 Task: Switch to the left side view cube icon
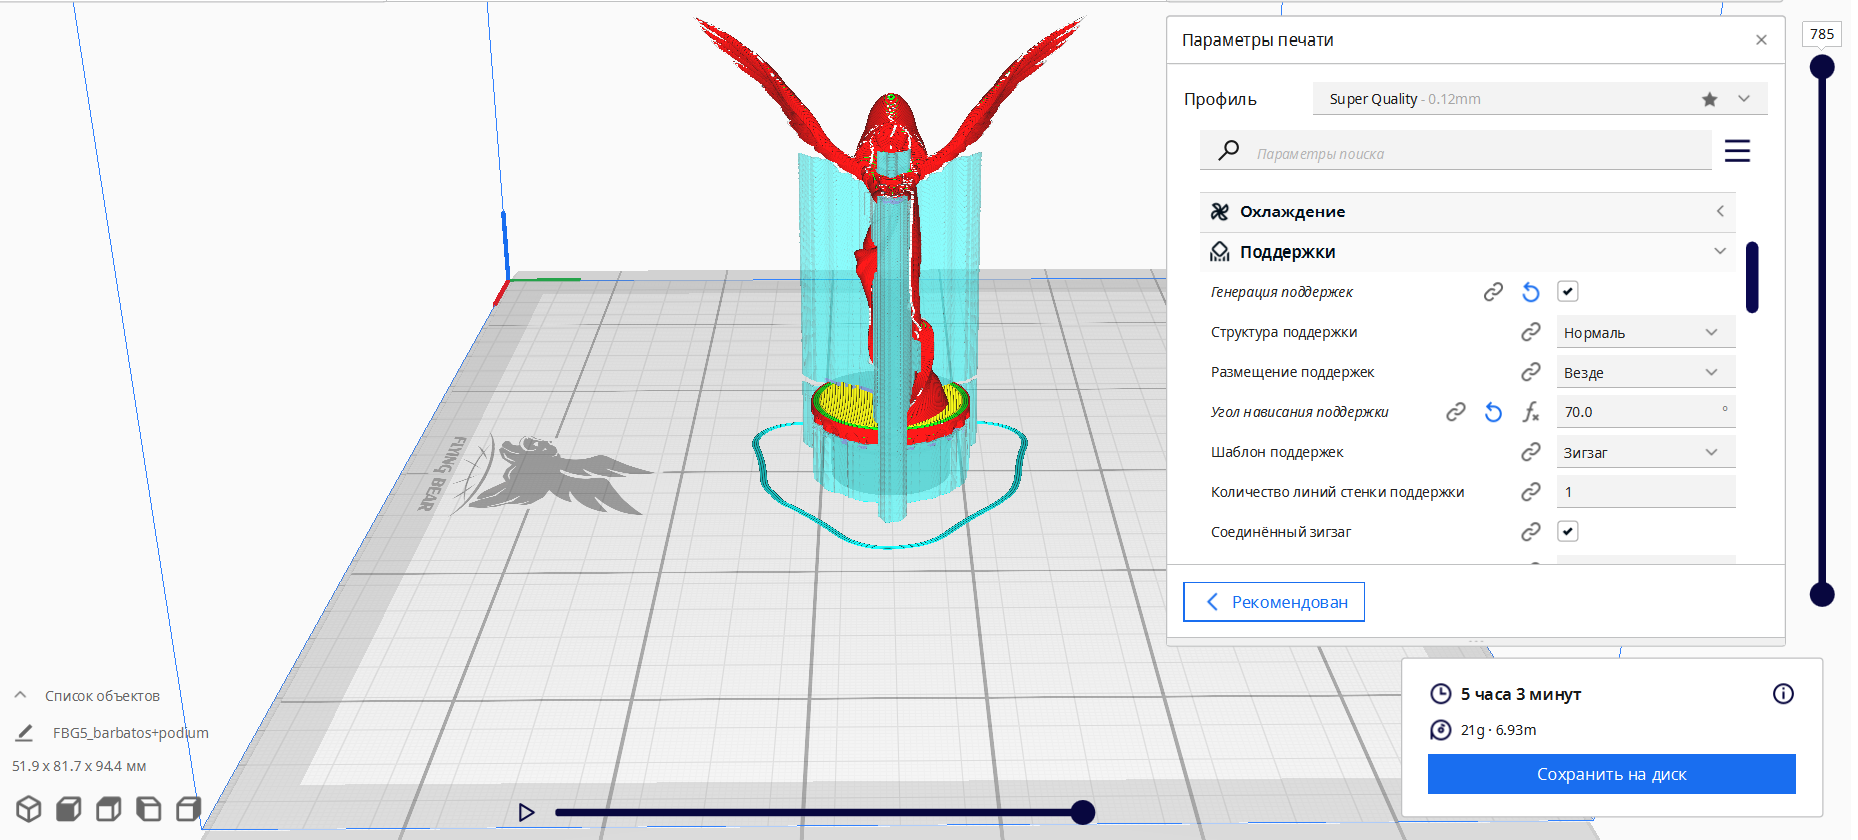pos(149,808)
